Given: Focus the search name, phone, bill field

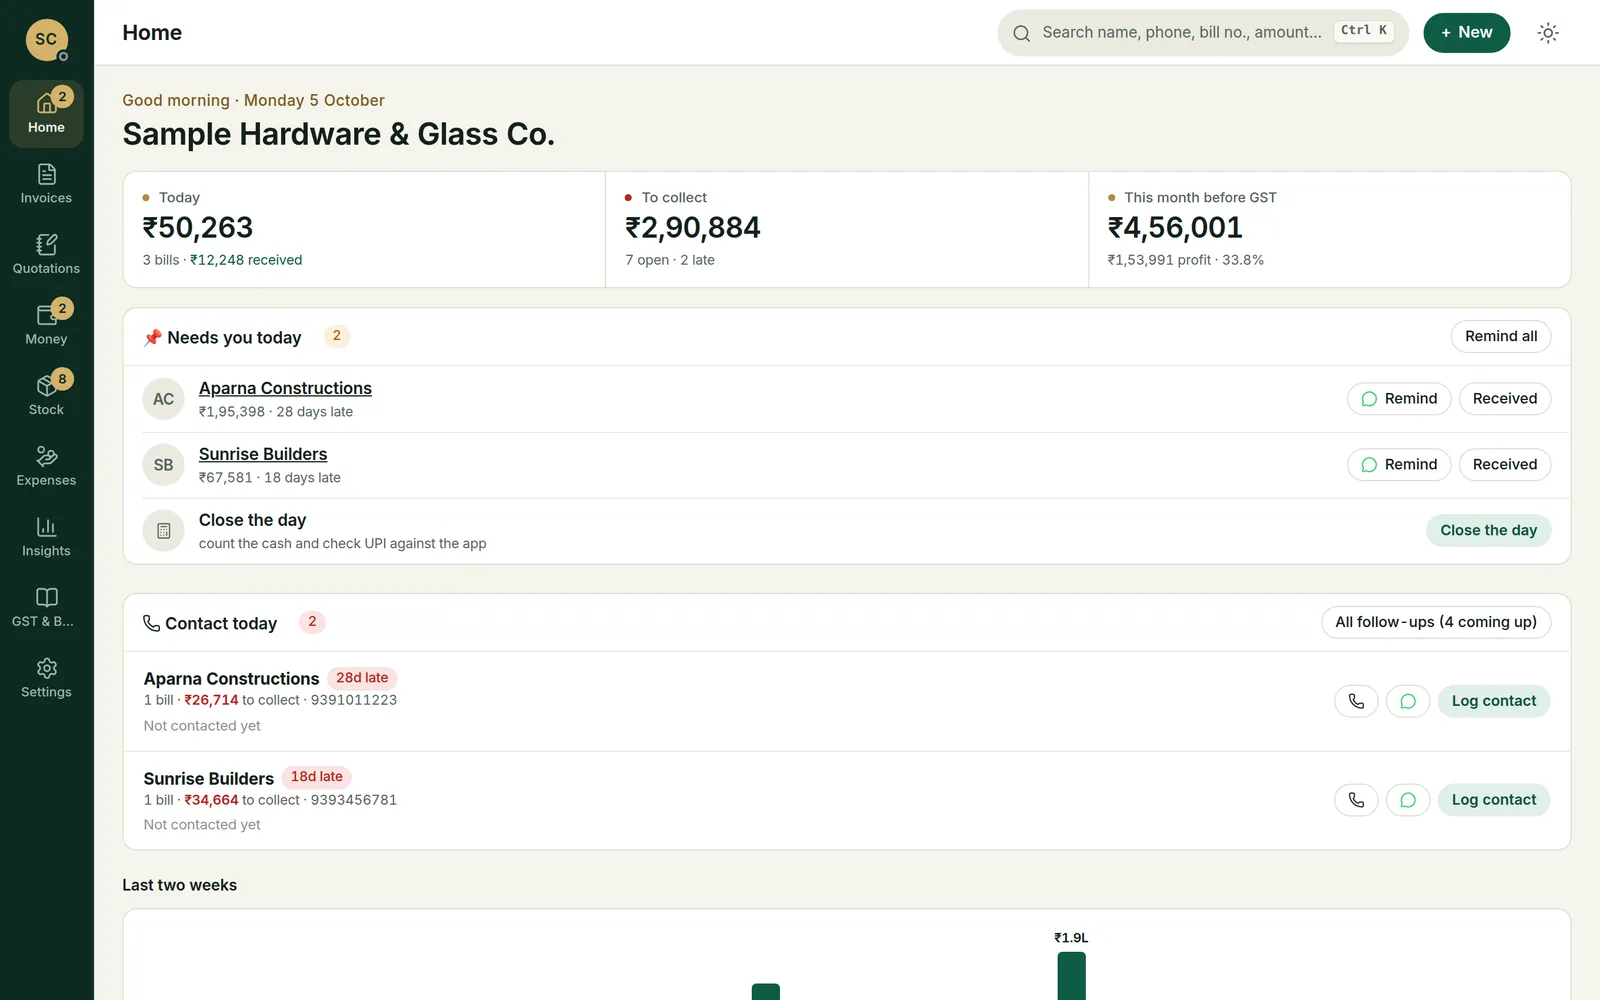Looking at the screenshot, I should [x=1202, y=33].
